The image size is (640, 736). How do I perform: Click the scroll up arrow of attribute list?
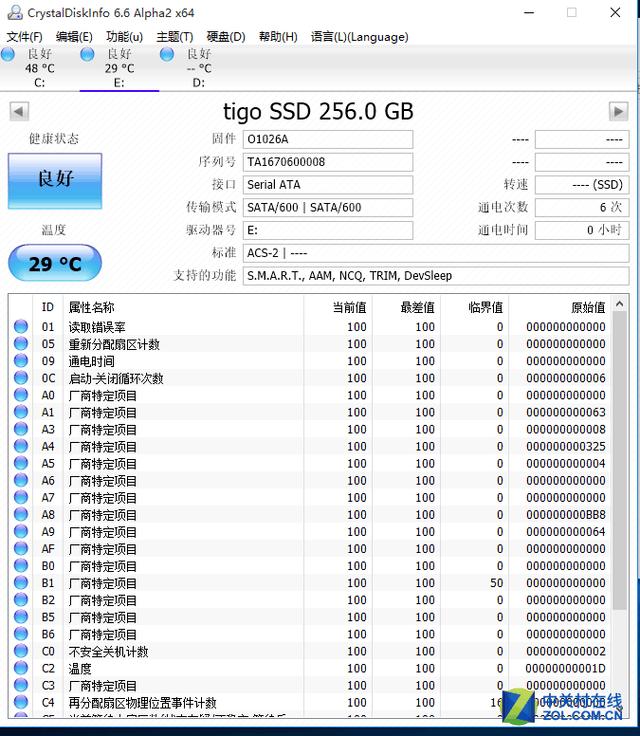(x=620, y=304)
